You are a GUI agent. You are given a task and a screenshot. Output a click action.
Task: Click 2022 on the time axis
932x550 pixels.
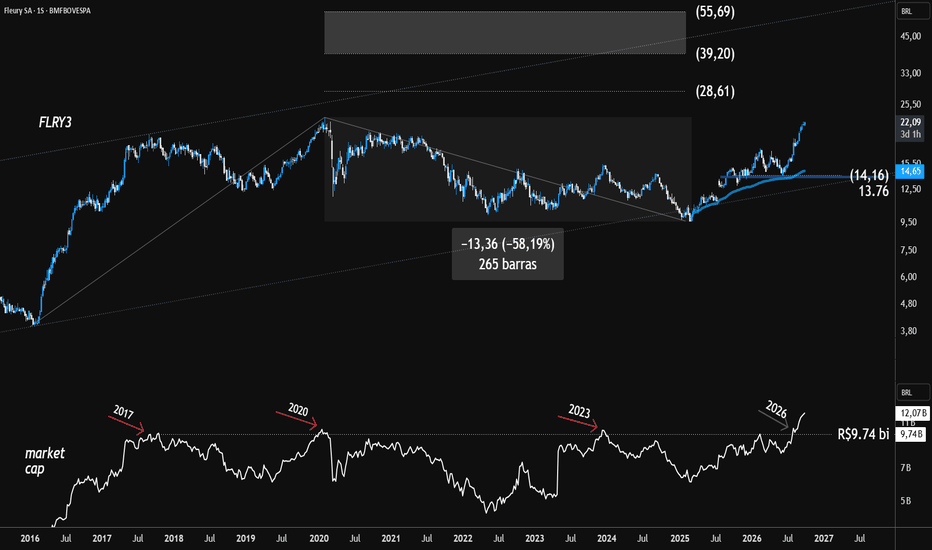[463, 539]
